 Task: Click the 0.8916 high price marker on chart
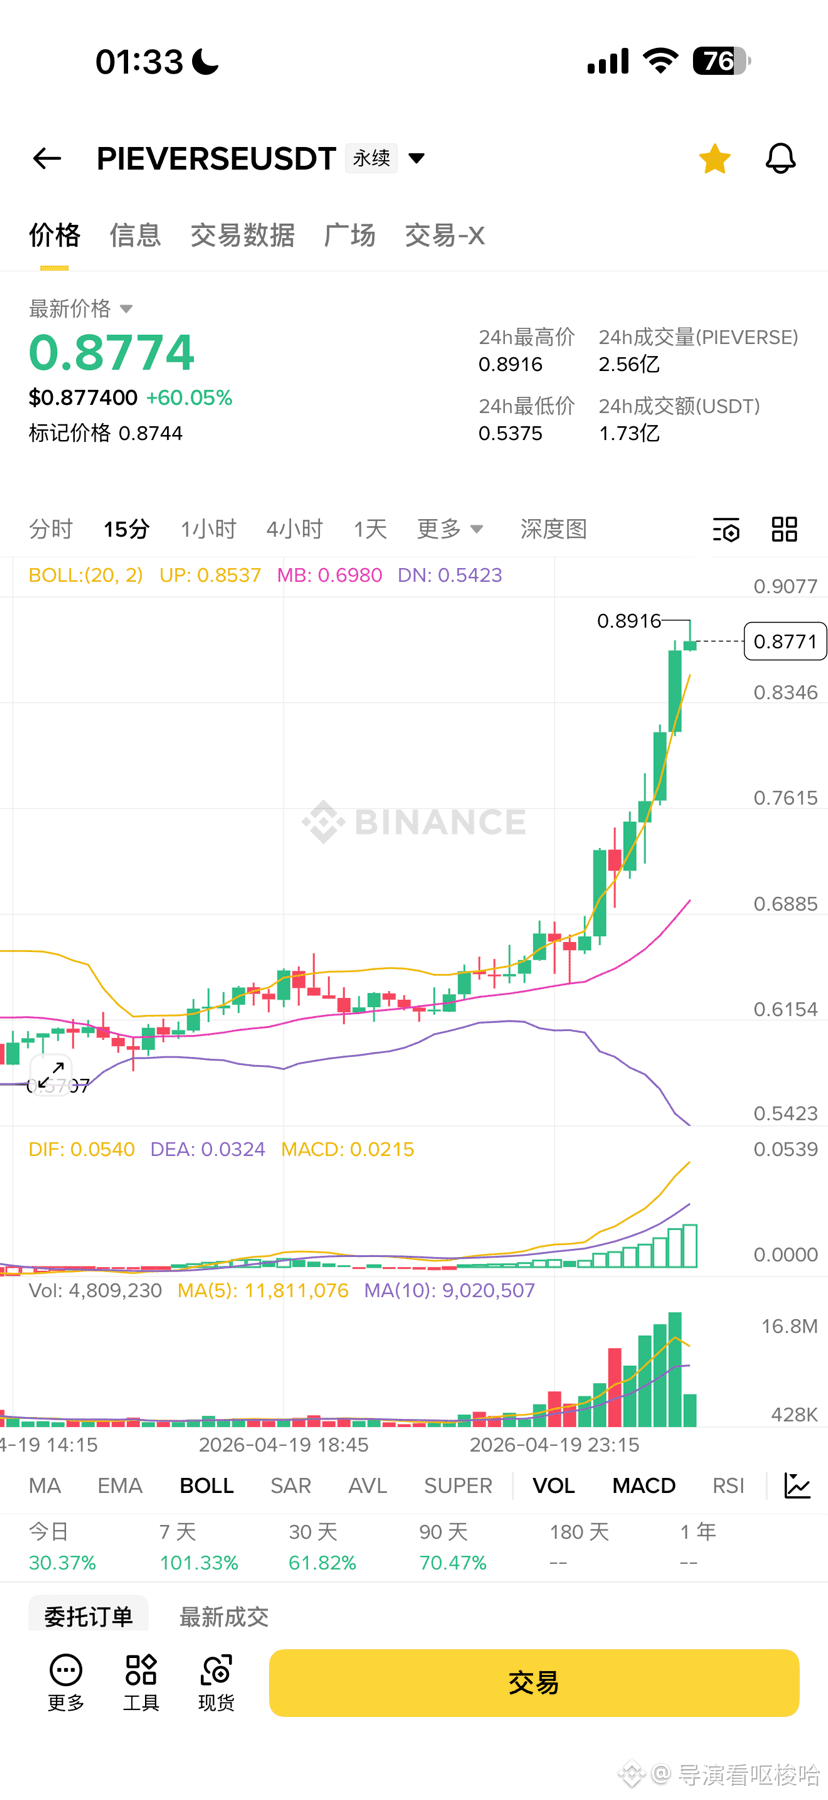point(629,621)
